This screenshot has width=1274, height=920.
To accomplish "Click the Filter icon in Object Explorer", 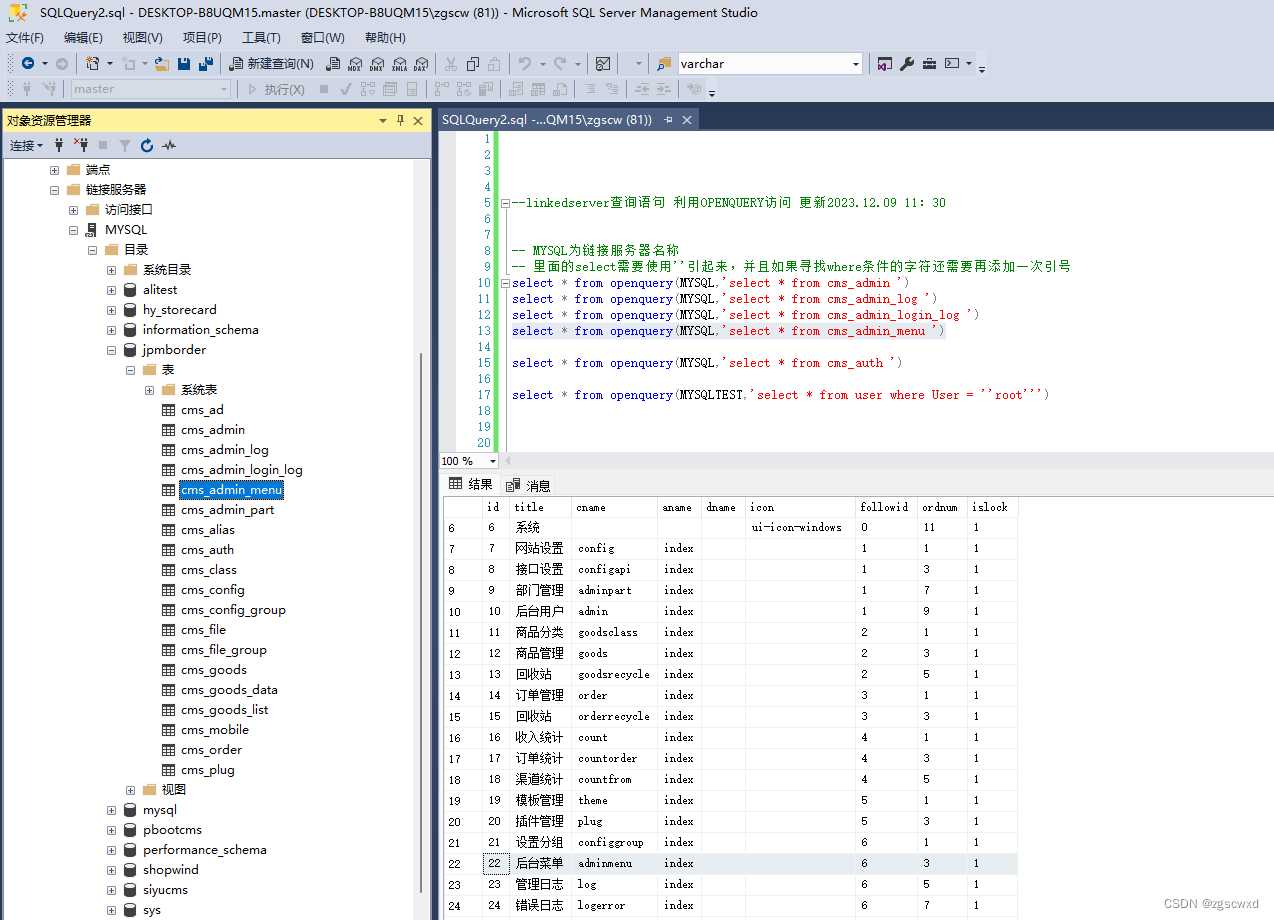I will tap(124, 145).
